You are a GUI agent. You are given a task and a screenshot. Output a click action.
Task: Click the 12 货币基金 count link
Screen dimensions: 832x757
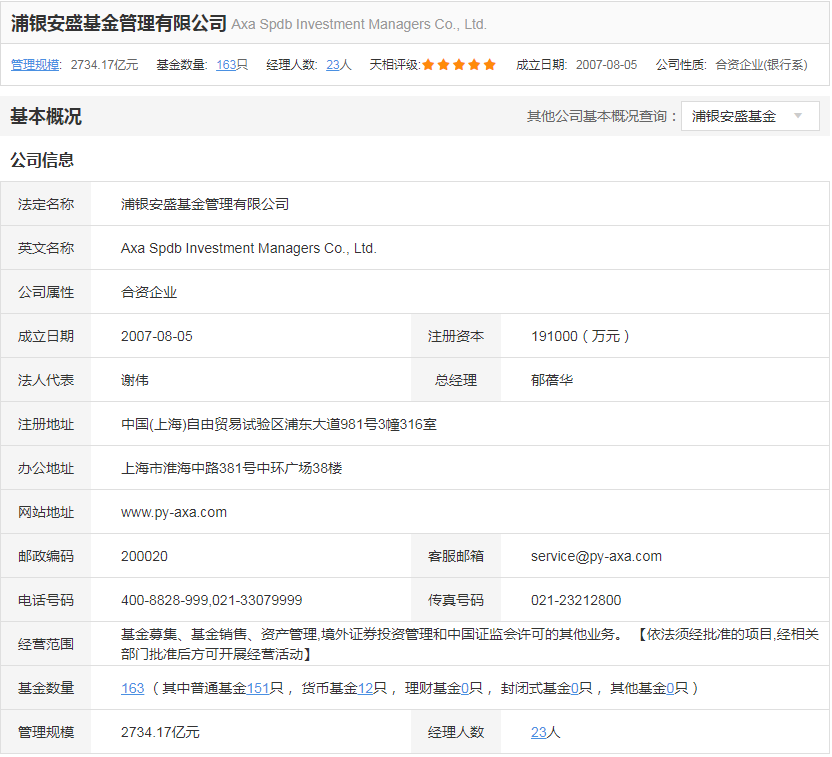(x=365, y=688)
